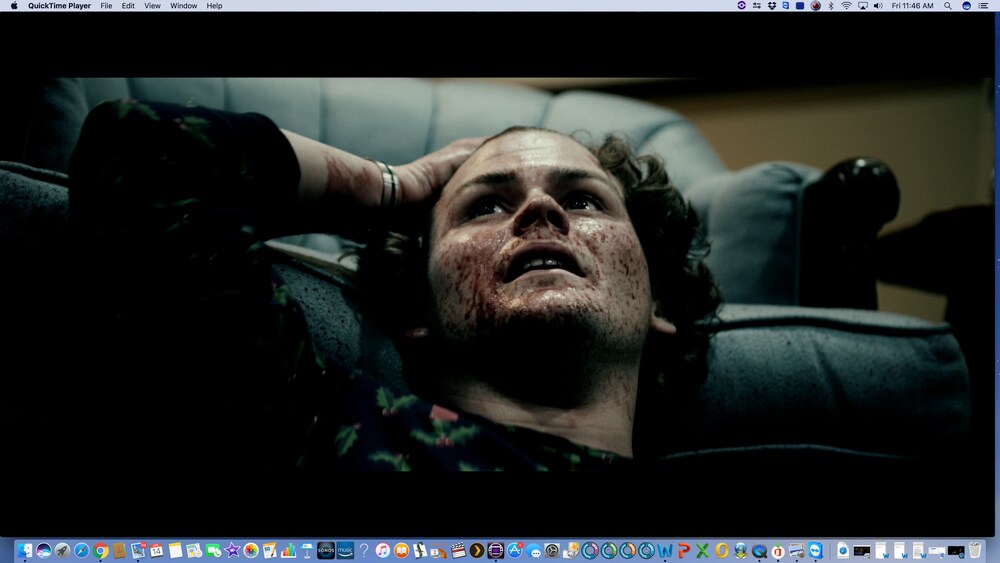Open System Preferences gear icon
Viewport: 1000px width, 563px height.
[552, 550]
